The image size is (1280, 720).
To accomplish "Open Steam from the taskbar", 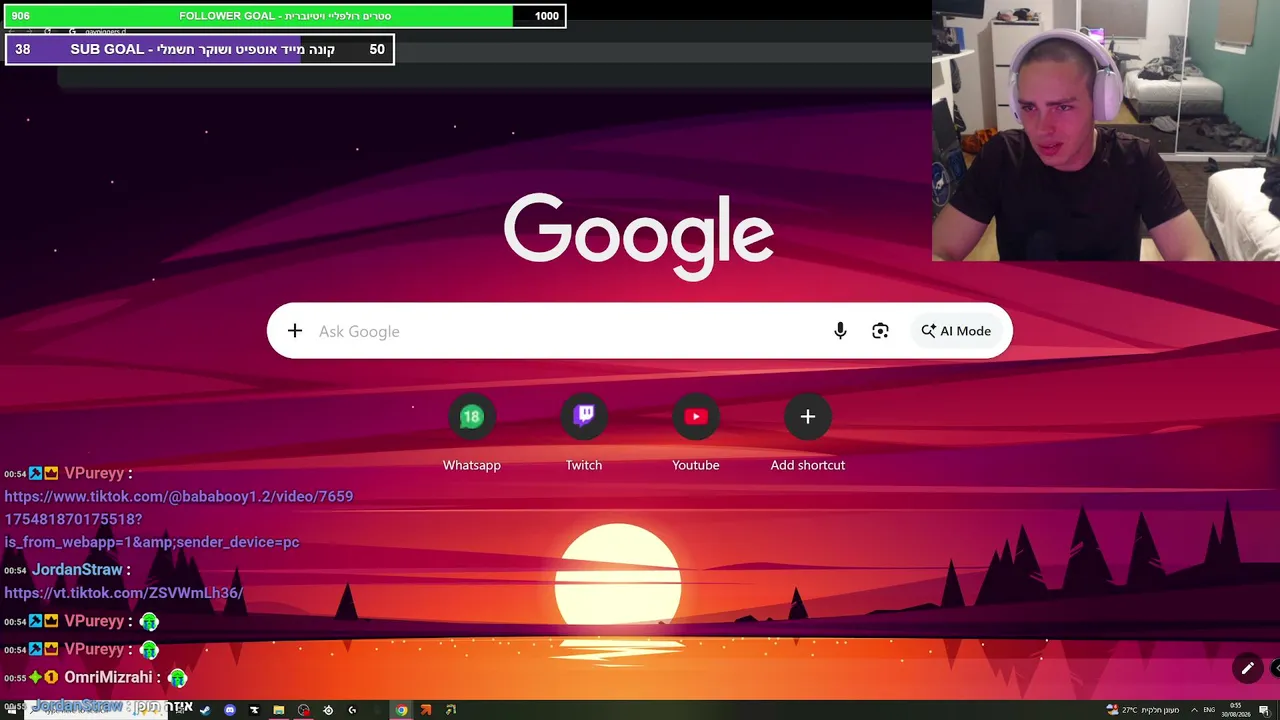I will point(206,710).
